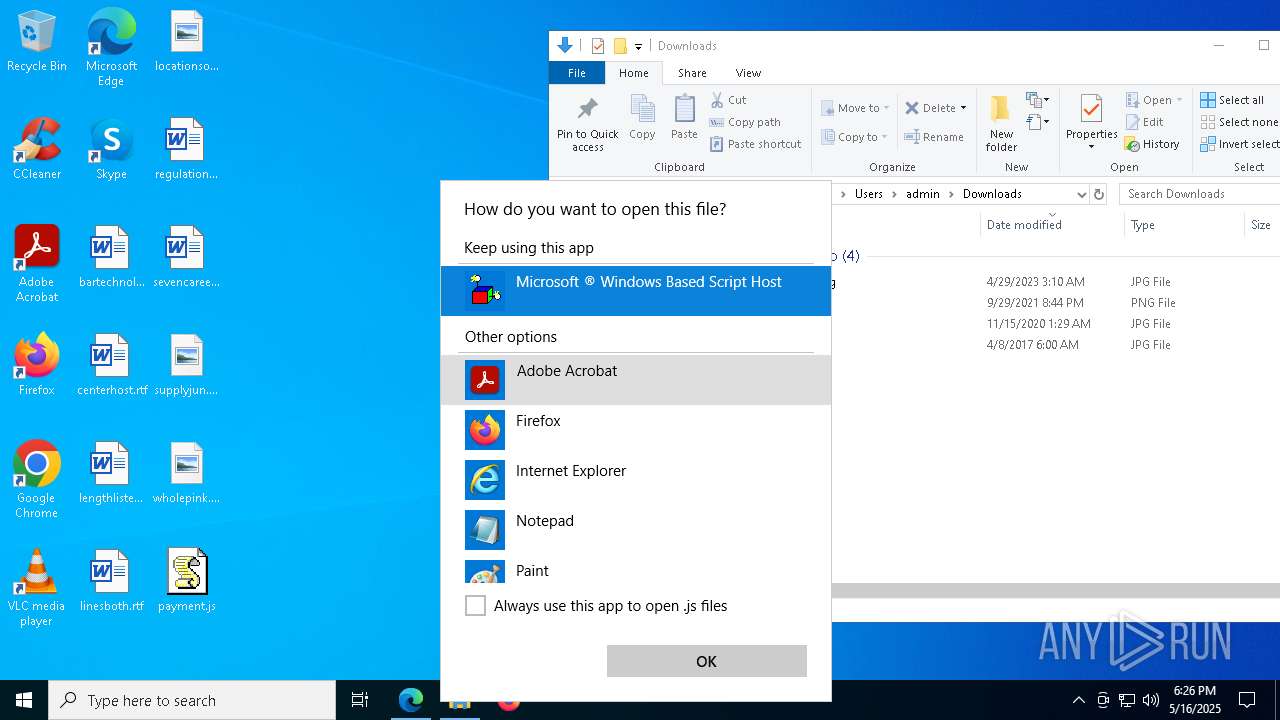Click the Windows taskbar search box

pos(192,700)
